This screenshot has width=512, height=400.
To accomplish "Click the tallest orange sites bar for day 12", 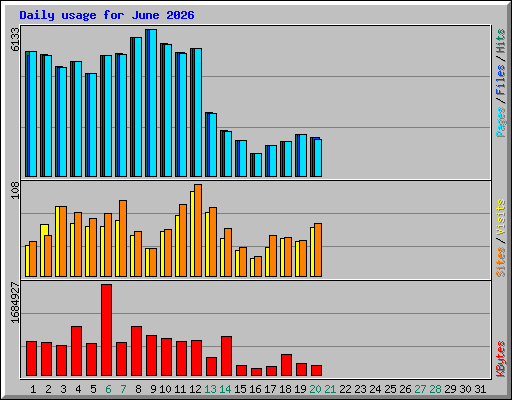I will 198,231.
